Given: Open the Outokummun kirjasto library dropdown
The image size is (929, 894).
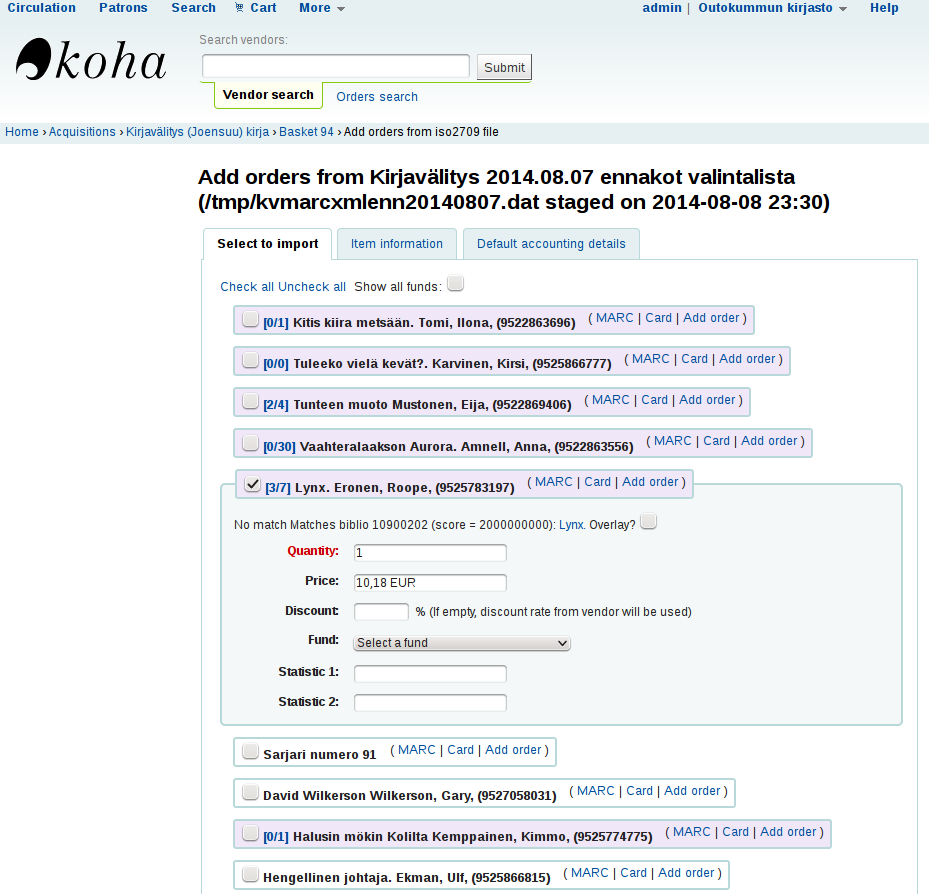Looking at the screenshot, I should [771, 8].
